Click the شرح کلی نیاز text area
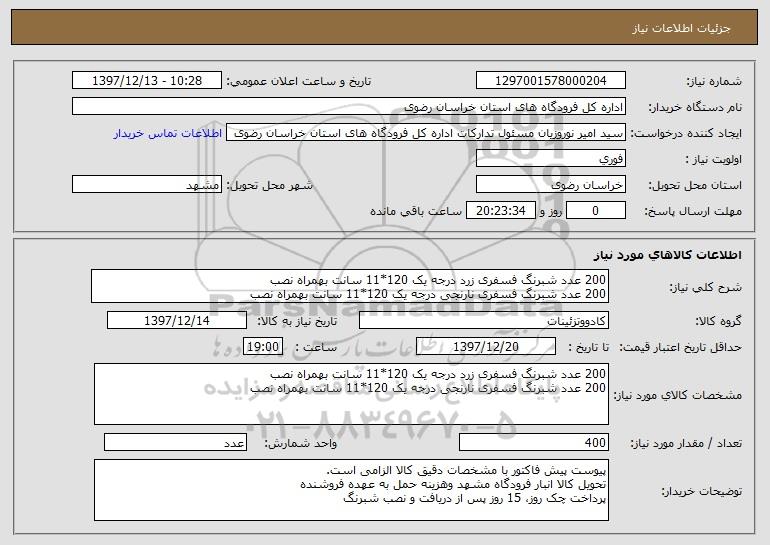This screenshot has height=545, width=770. pos(350,286)
